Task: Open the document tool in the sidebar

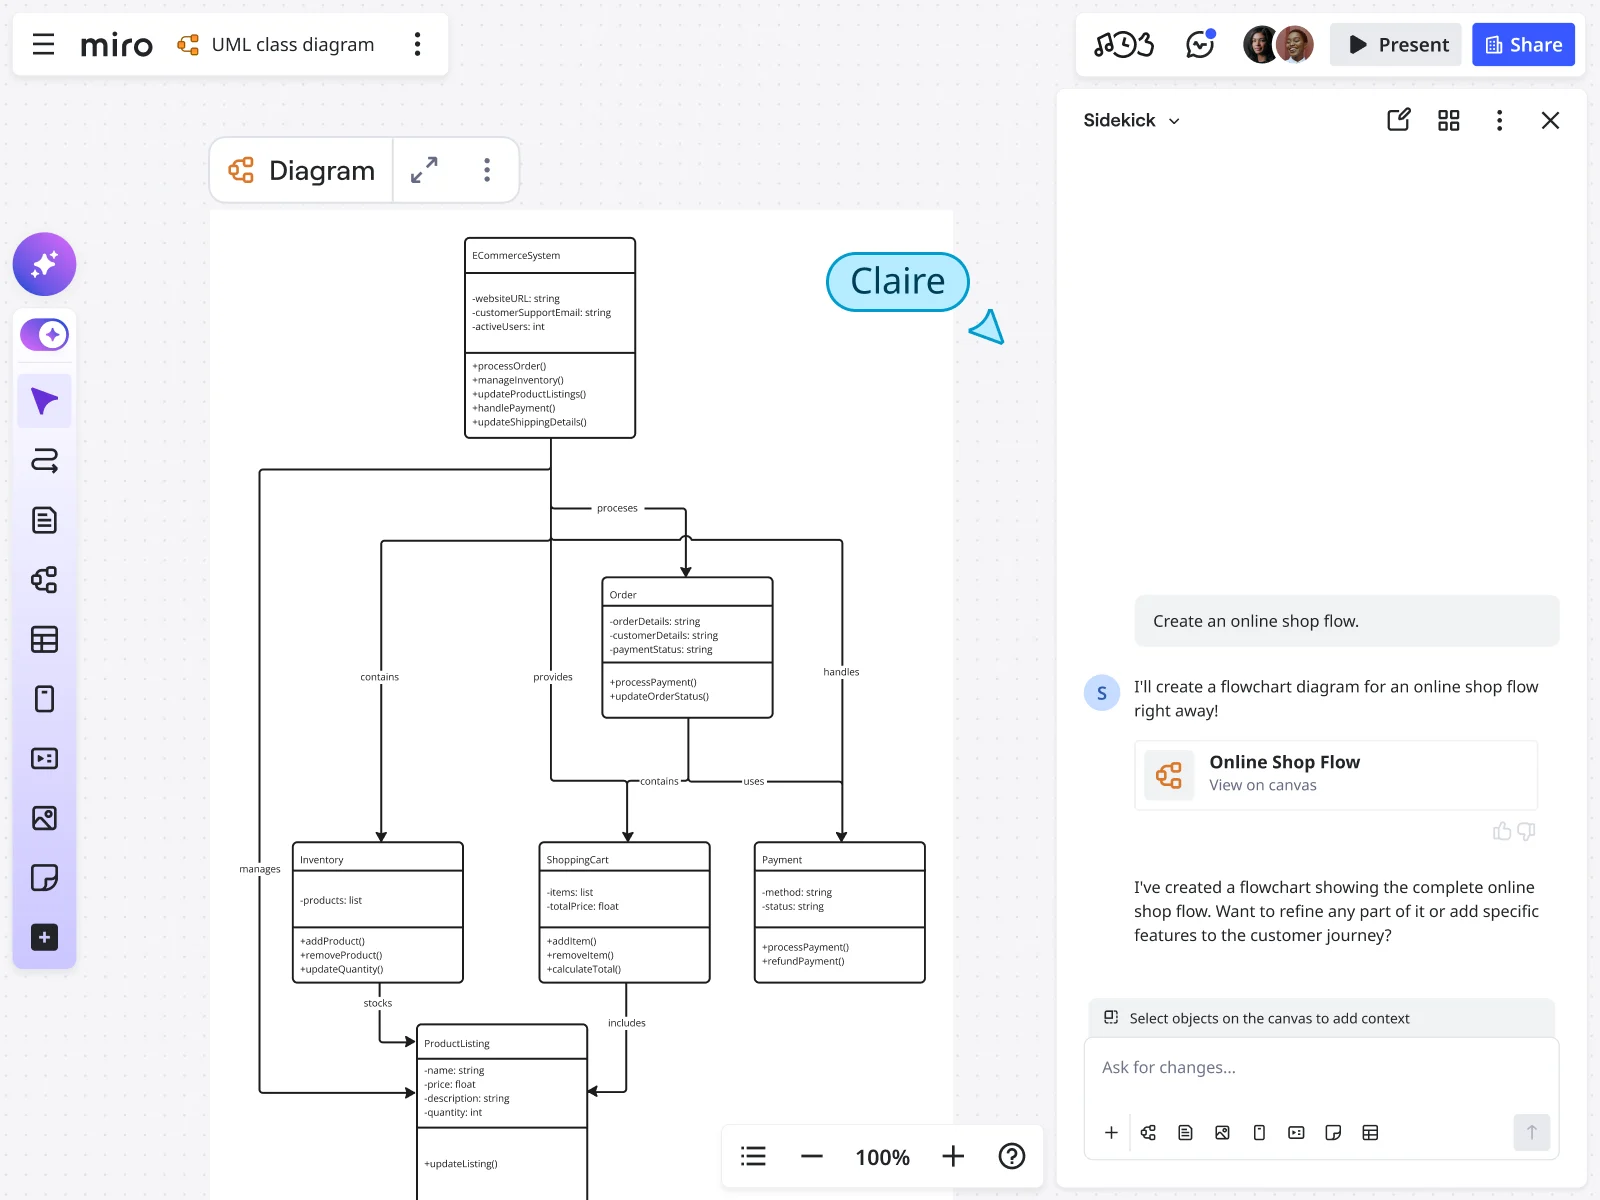Action: tap(44, 519)
